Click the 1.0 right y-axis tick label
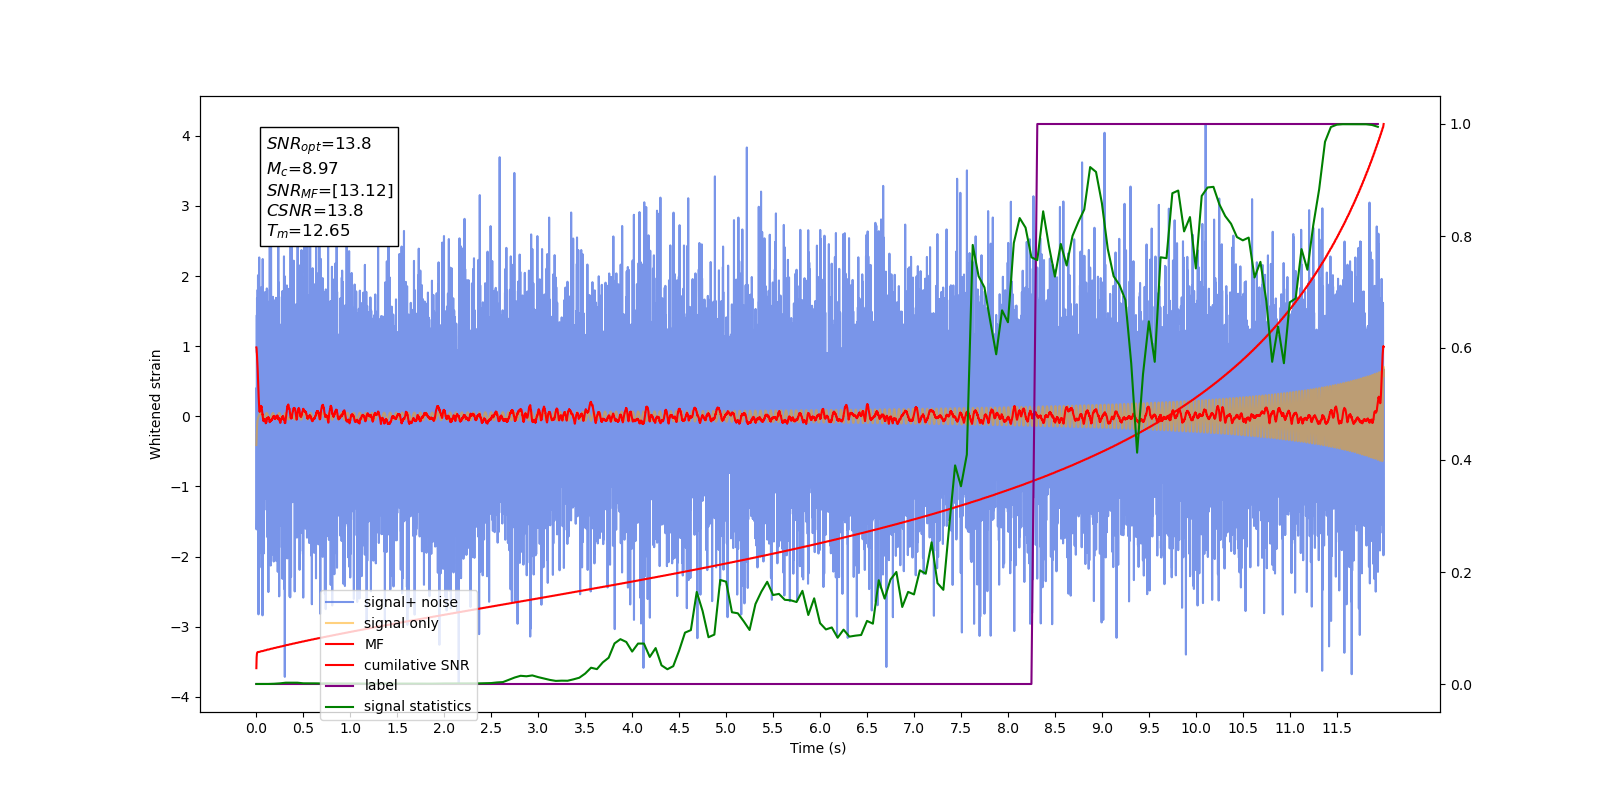 (1461, 124)
